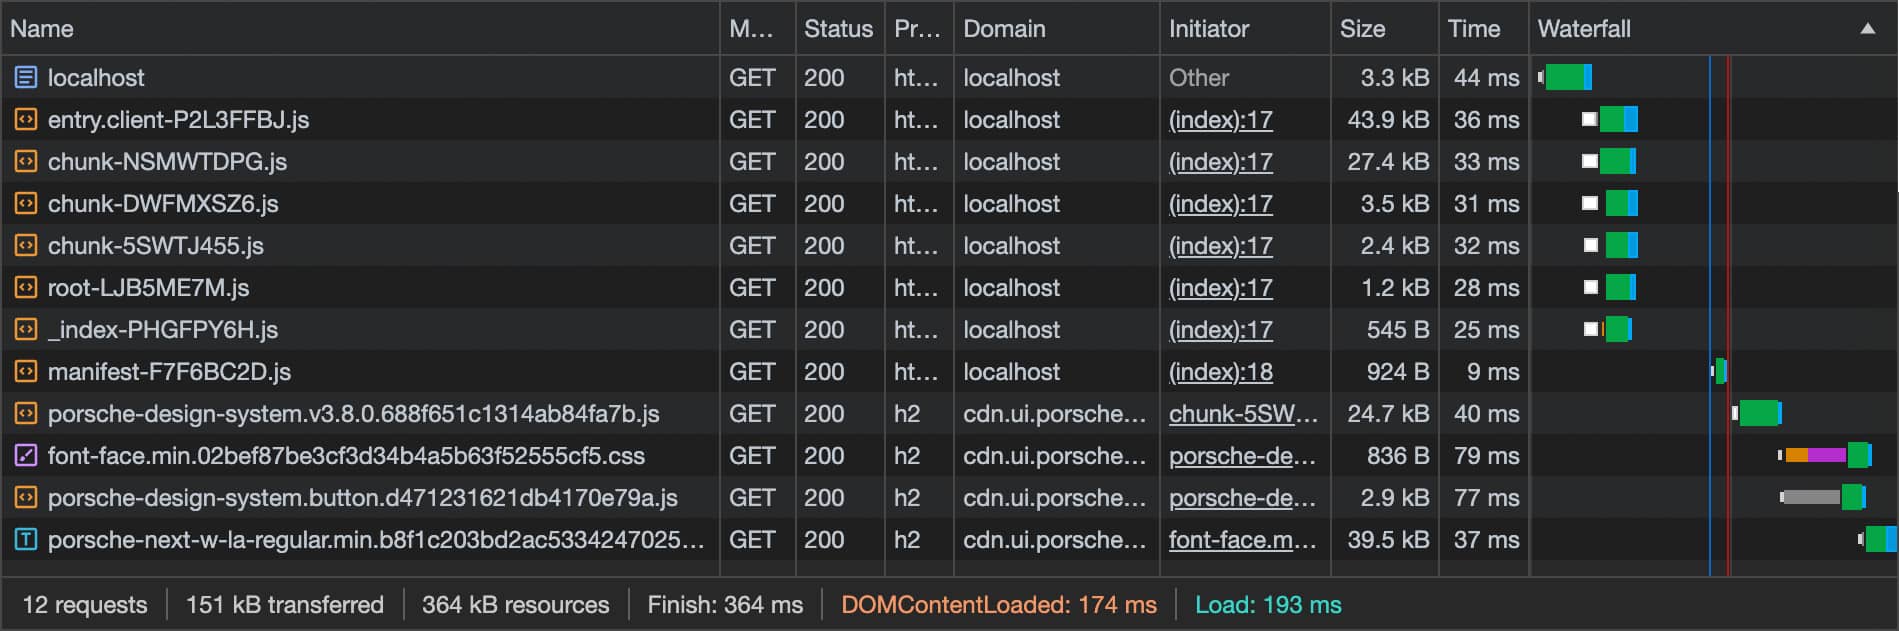
Task: Click the stylesheet icon for font-face.min CSS file
Action: point(26,456)
